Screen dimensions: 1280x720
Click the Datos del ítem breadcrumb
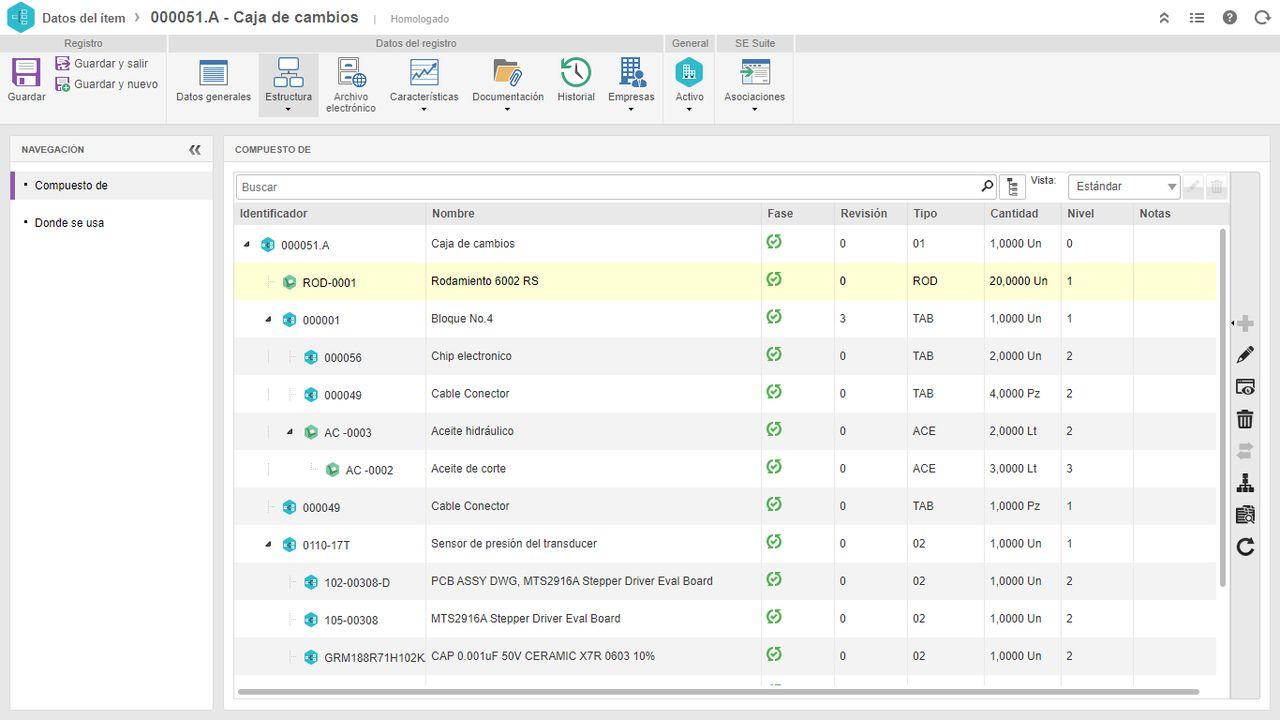pyautogui.click(x=84, y=18)
